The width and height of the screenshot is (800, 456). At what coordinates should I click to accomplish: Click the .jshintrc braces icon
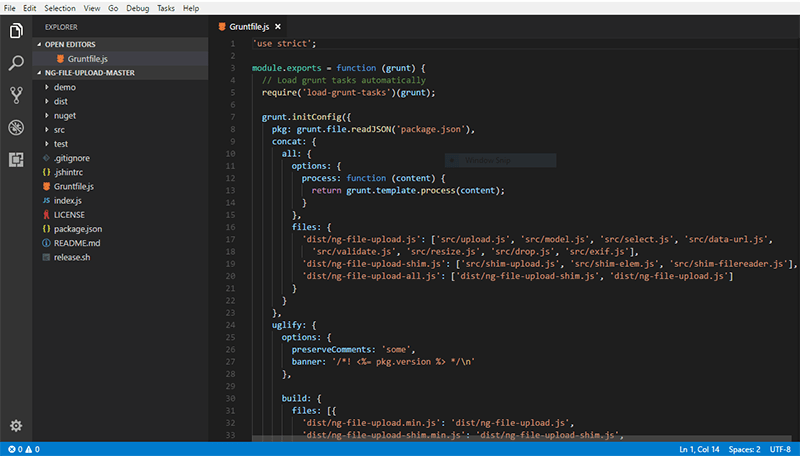(x=46, y=172)
